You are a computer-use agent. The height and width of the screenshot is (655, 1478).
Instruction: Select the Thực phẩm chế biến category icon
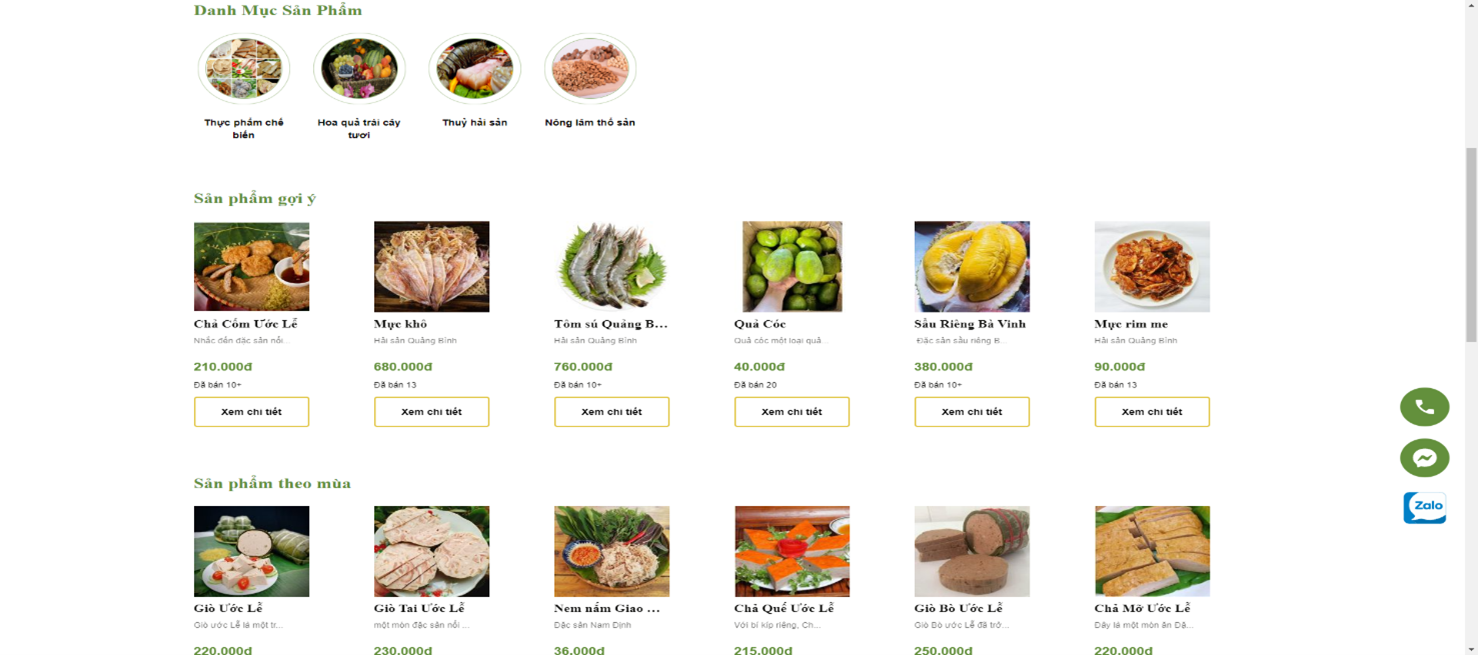[x=244, y=68]
